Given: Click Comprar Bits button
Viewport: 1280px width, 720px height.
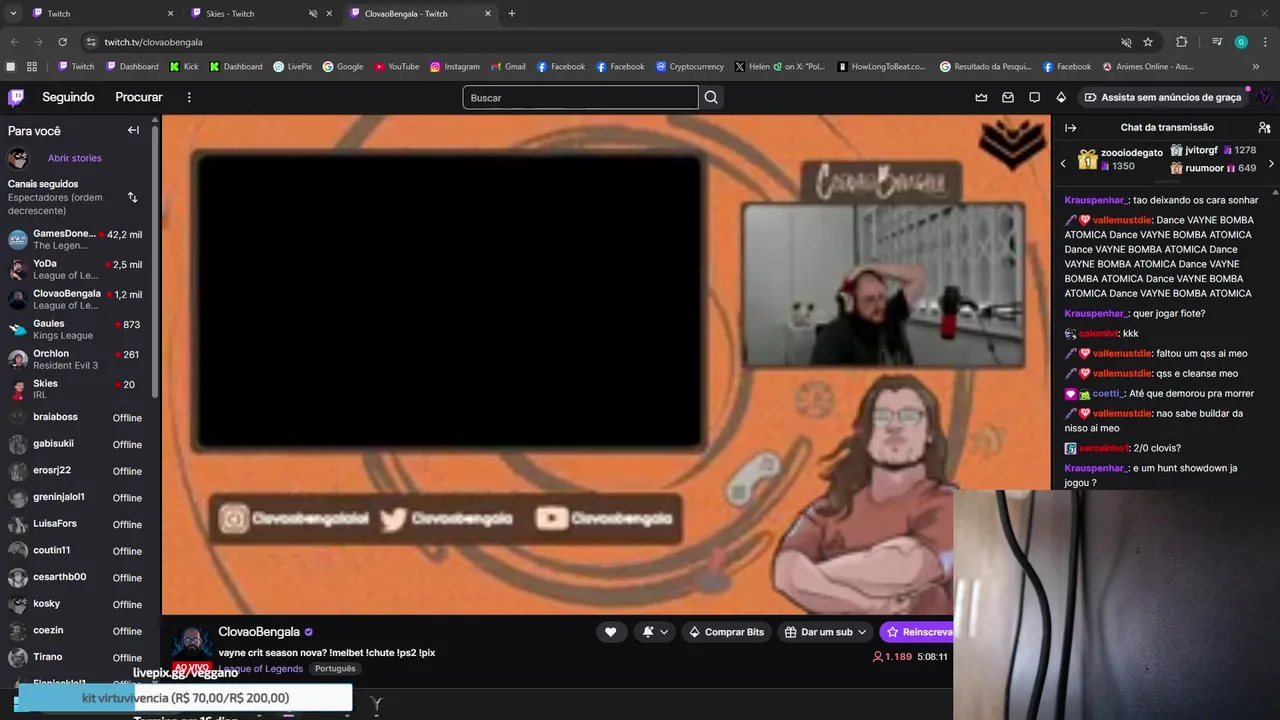Looking at the screenshot, I should click(727, 632).
